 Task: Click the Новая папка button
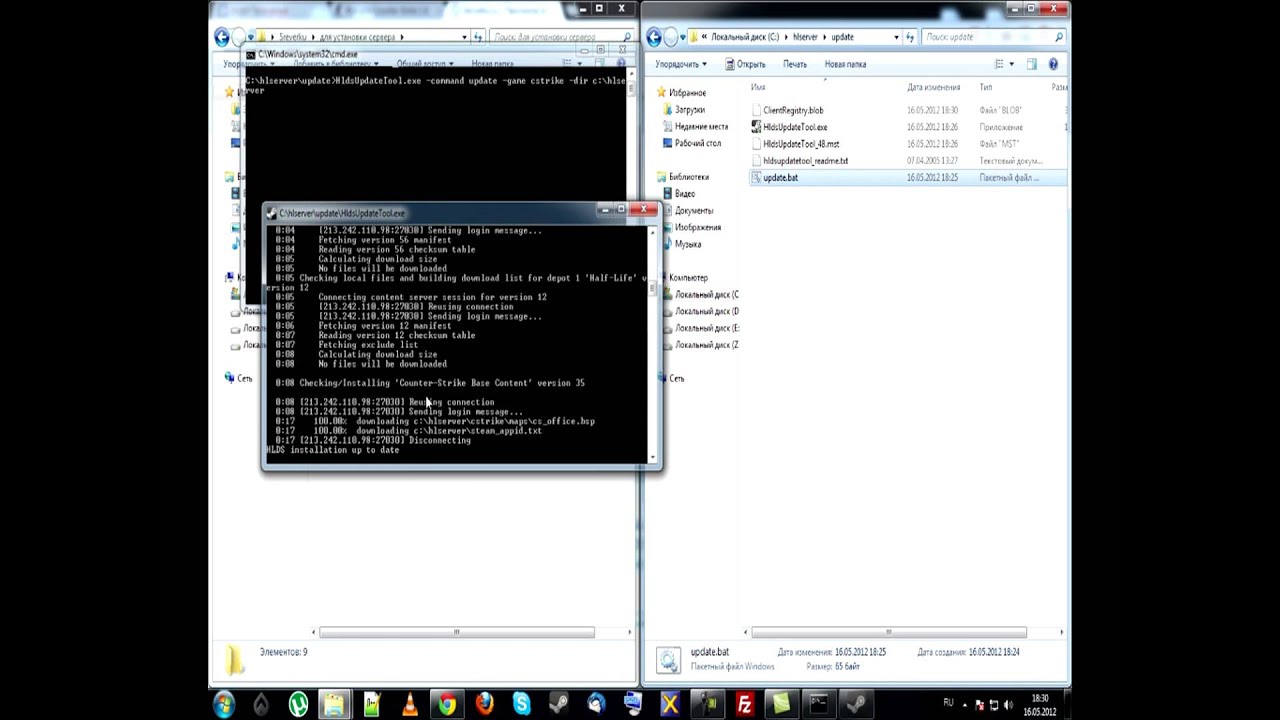[x=845, y=64]
